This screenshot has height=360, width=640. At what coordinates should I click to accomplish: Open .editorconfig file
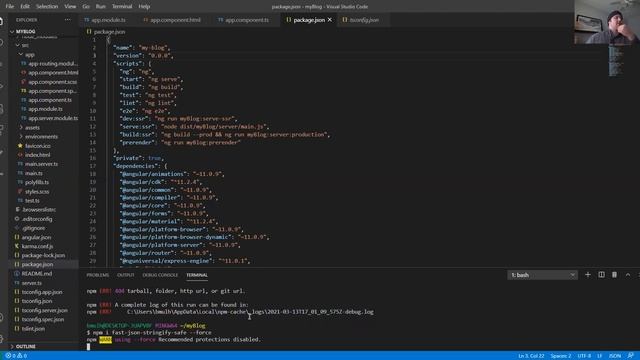[37, 219]
